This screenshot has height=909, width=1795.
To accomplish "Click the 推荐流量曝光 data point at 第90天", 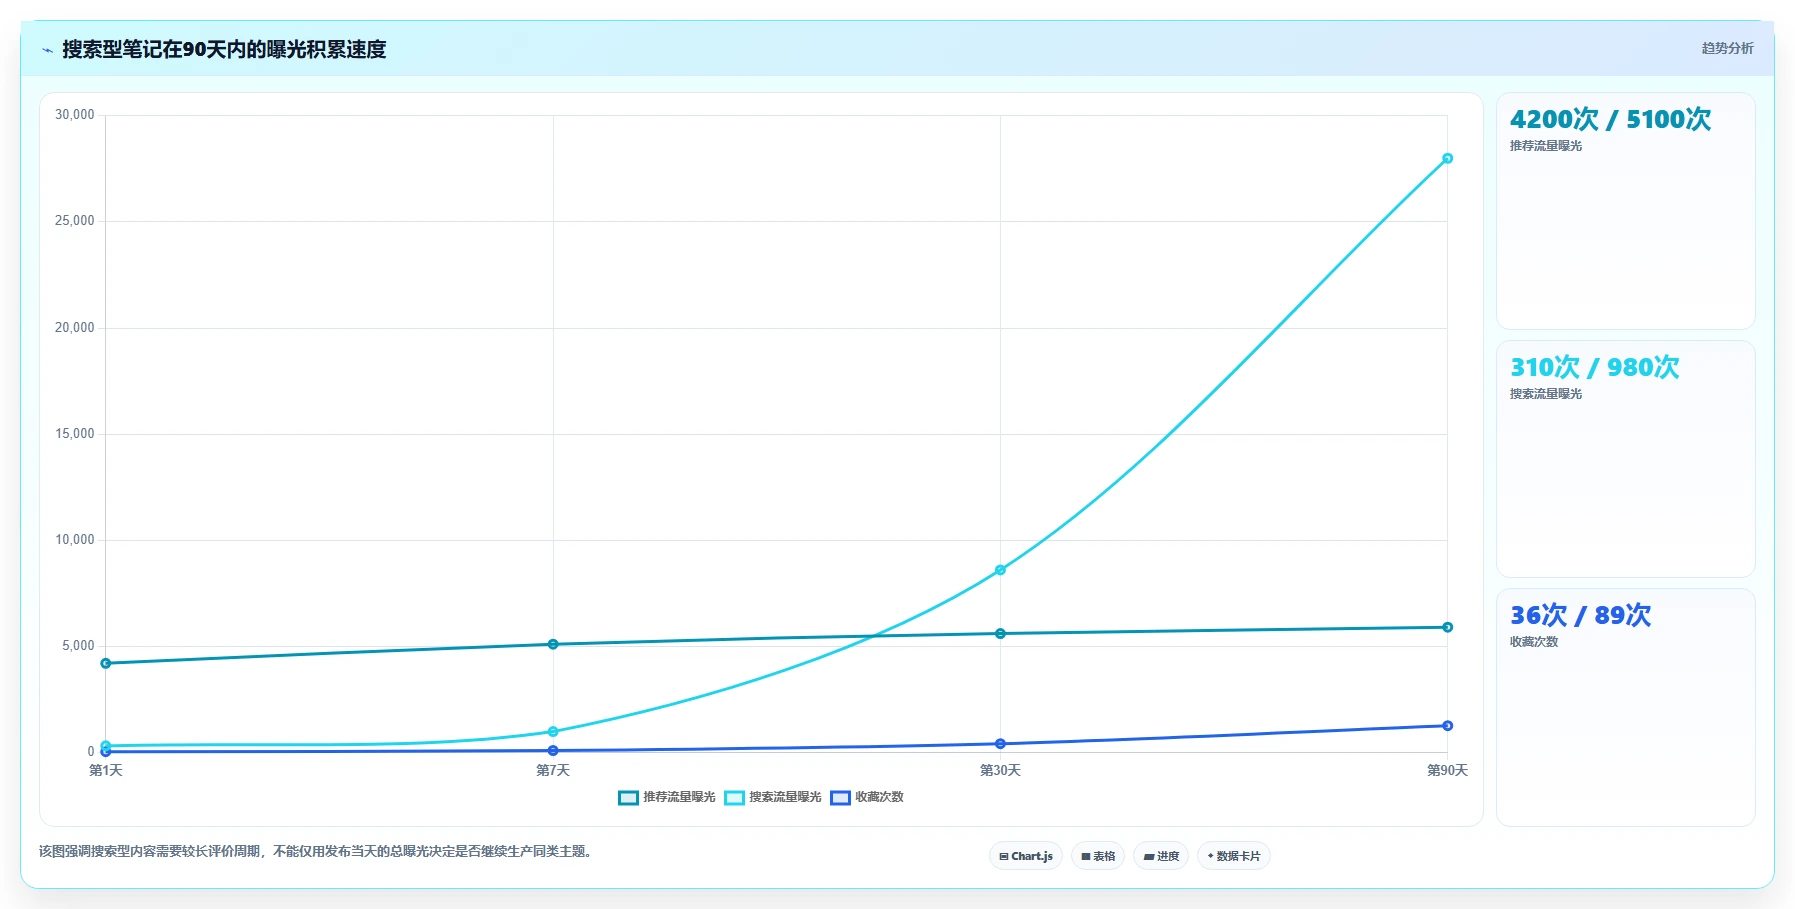I will tap(1447, 627).
